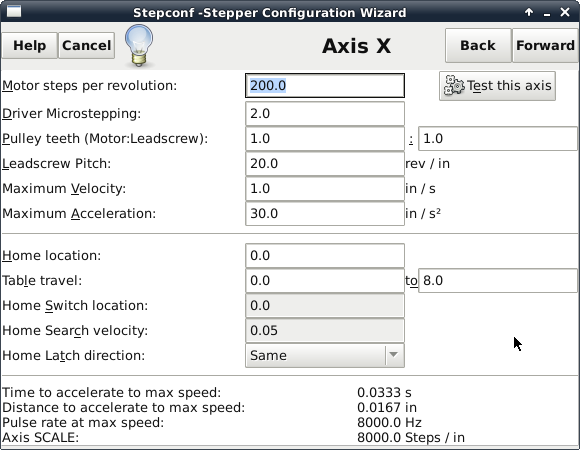Cancel the configuration wizard

(87, 45)
